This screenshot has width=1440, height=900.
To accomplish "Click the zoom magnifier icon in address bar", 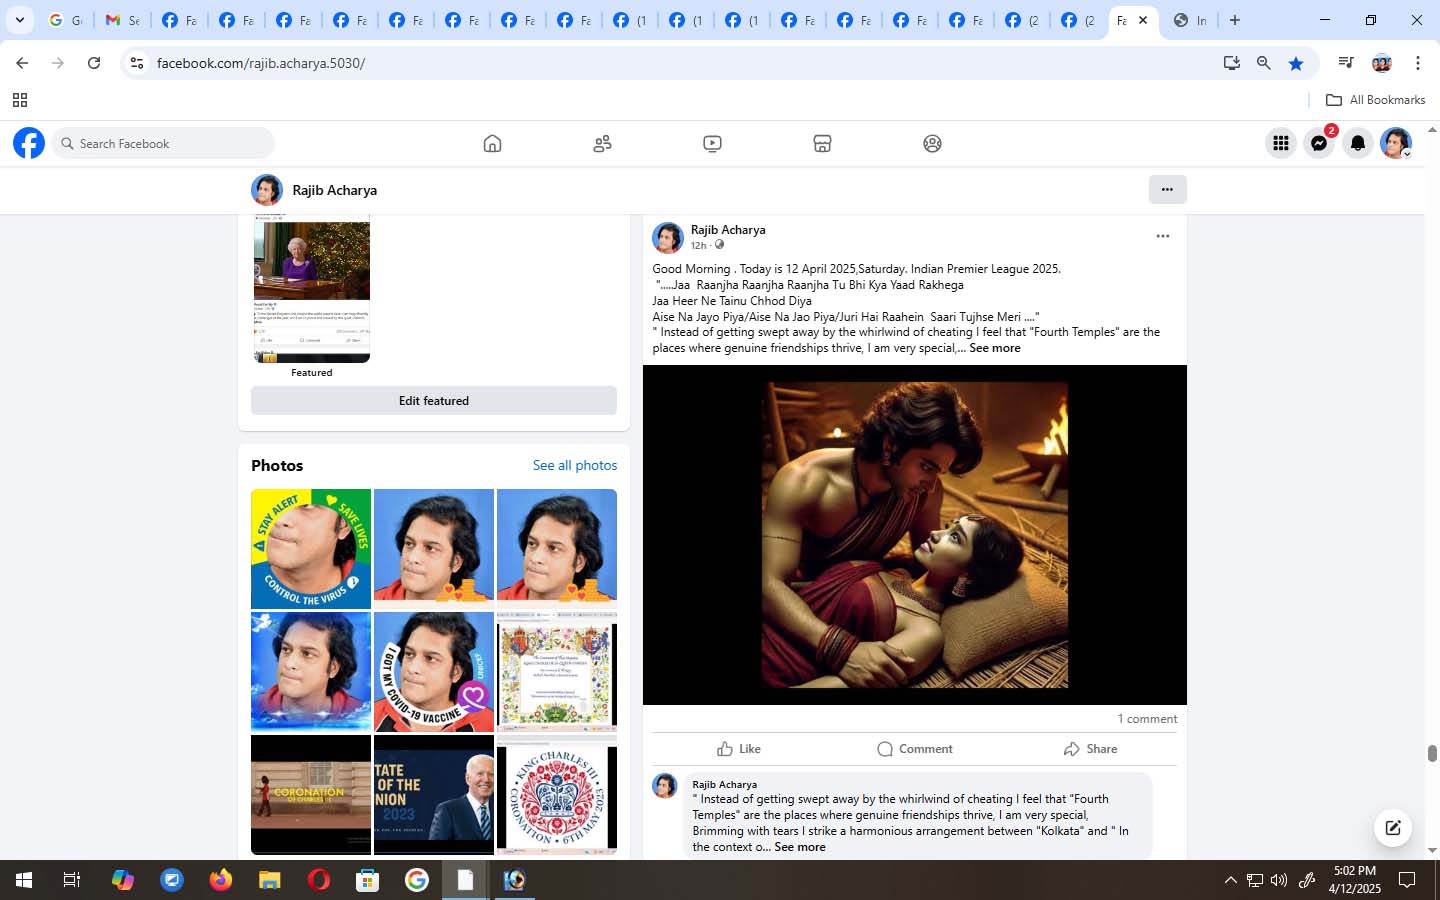I will (1264, 63).
